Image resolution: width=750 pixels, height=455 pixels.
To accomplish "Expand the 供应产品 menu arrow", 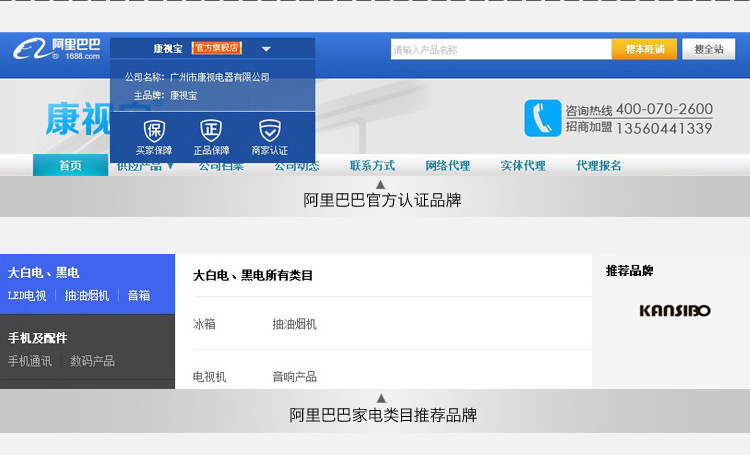I will coord(170,166).
